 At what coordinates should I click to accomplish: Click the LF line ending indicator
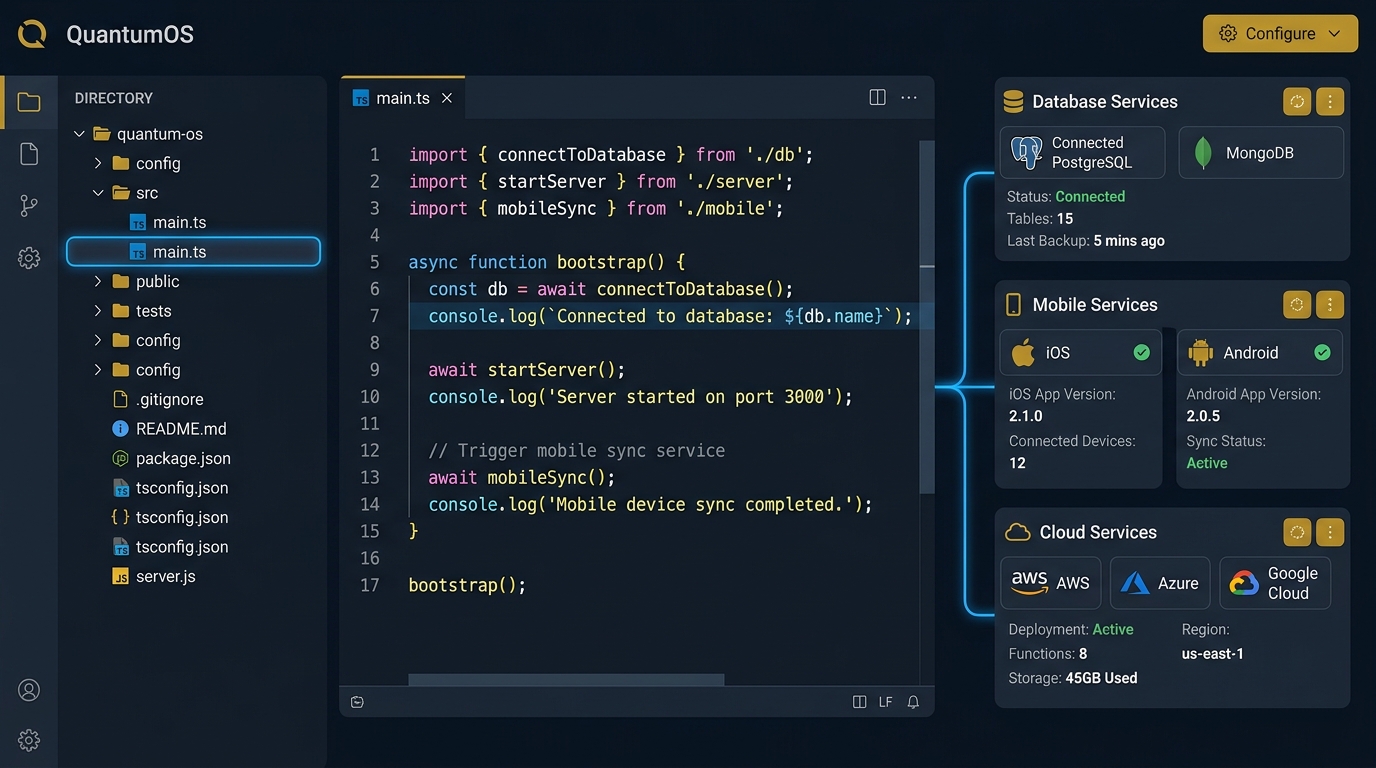coord(885,702)
